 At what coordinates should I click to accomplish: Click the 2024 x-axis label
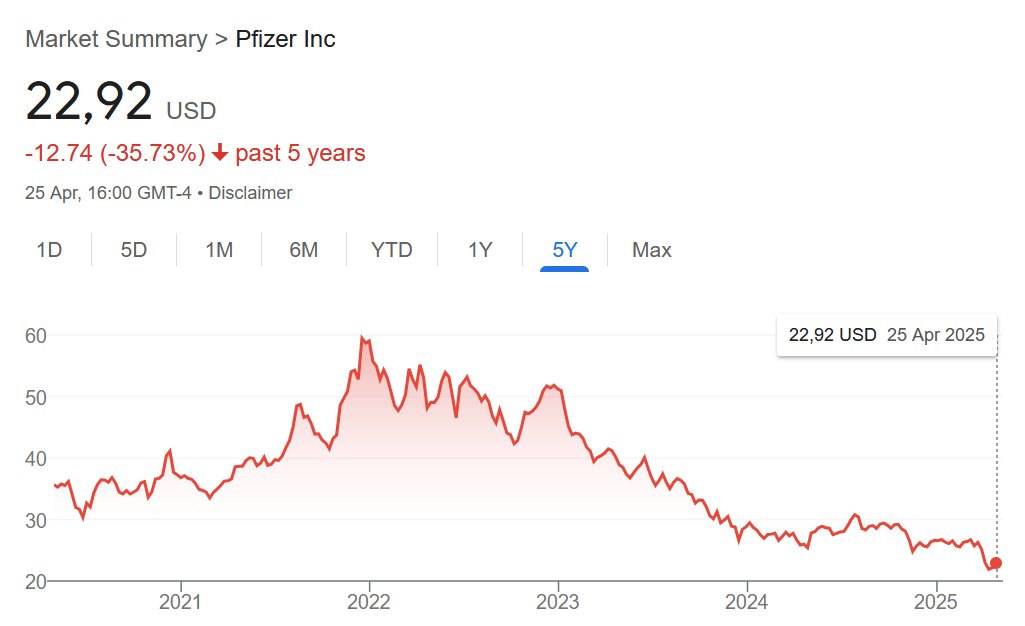point(747,602)
